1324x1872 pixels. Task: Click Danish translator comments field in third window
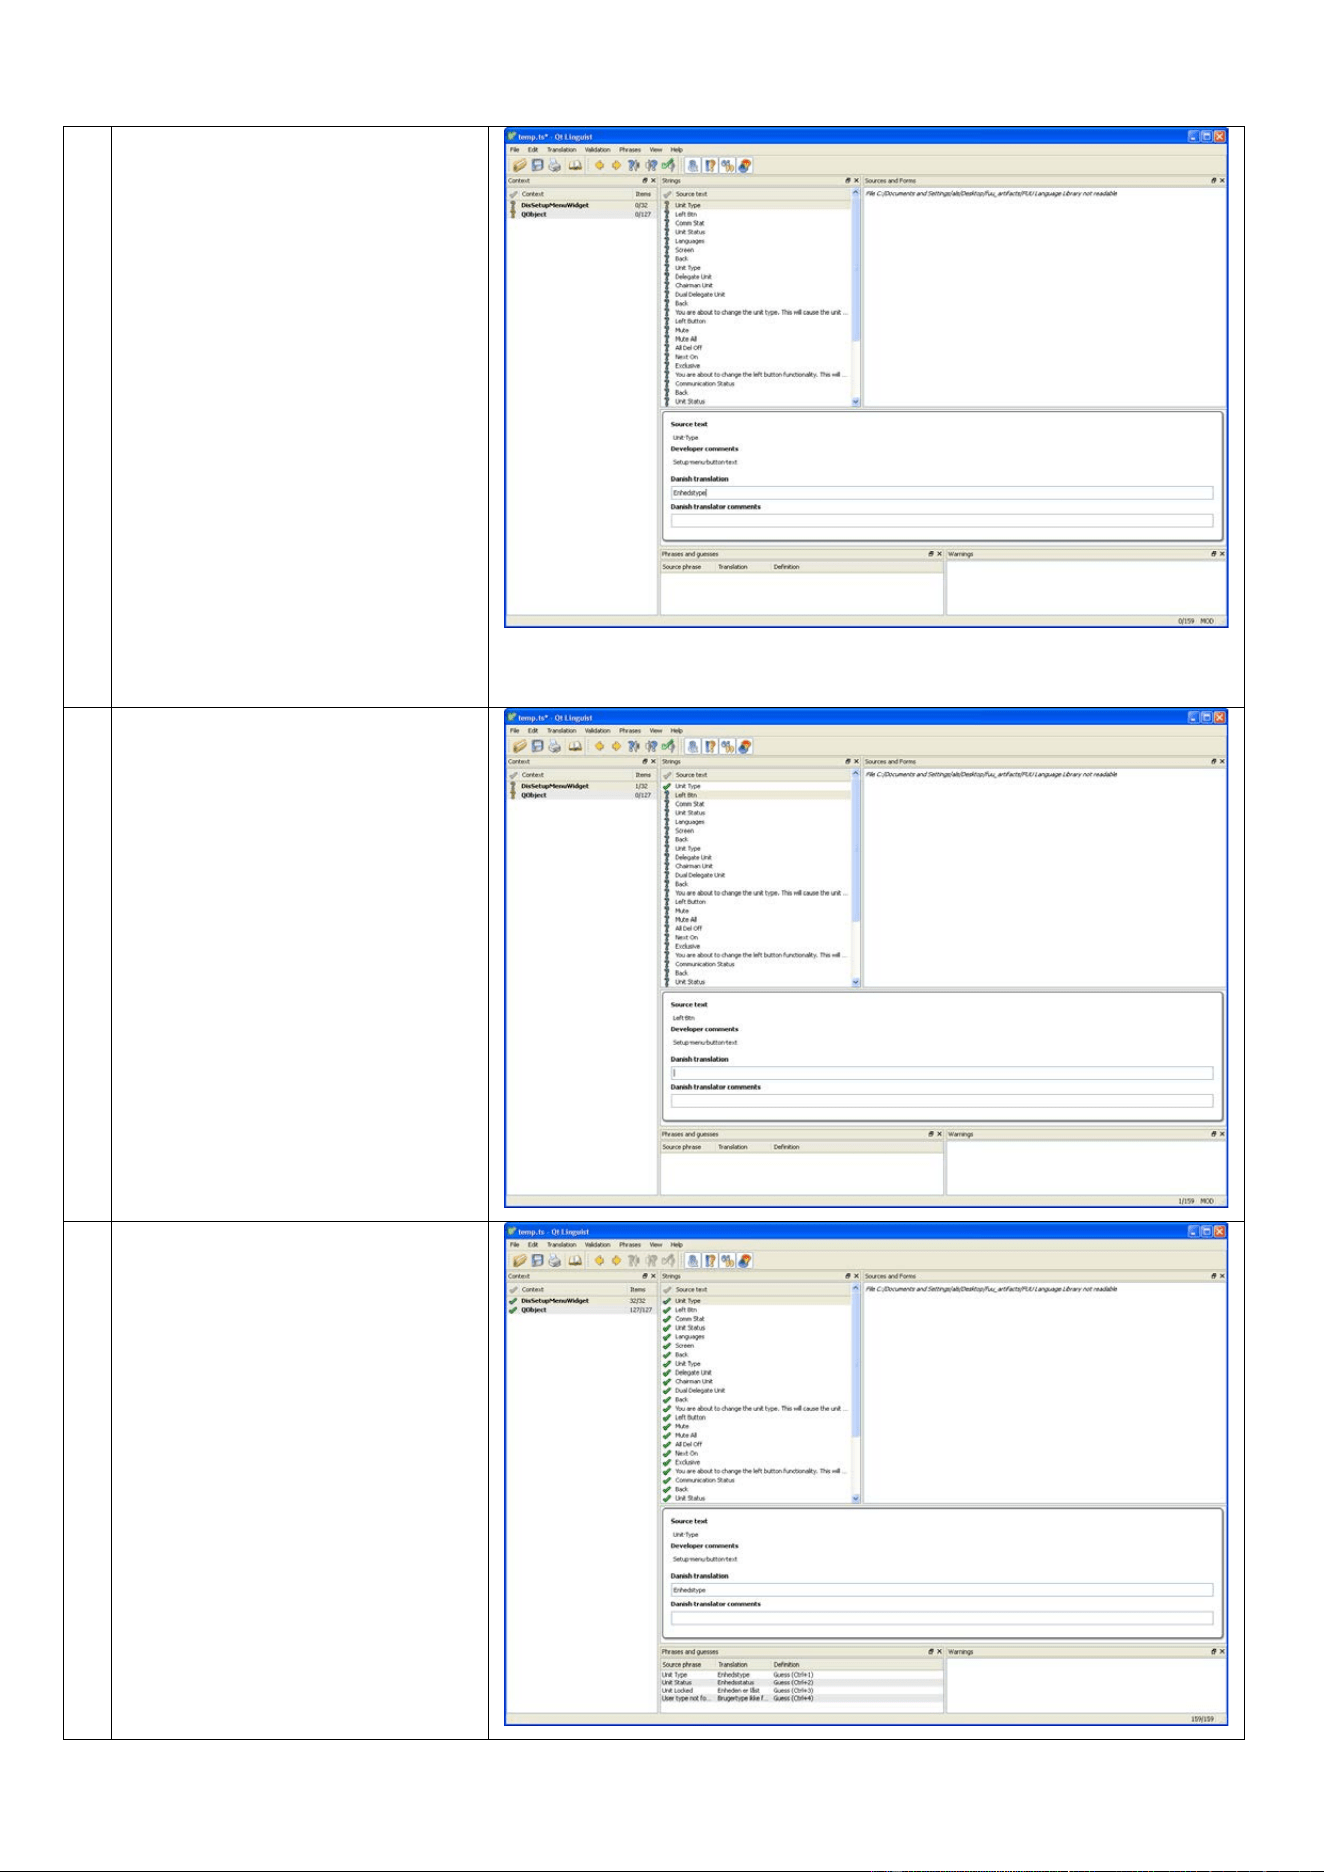click(x=941, y=1618)
